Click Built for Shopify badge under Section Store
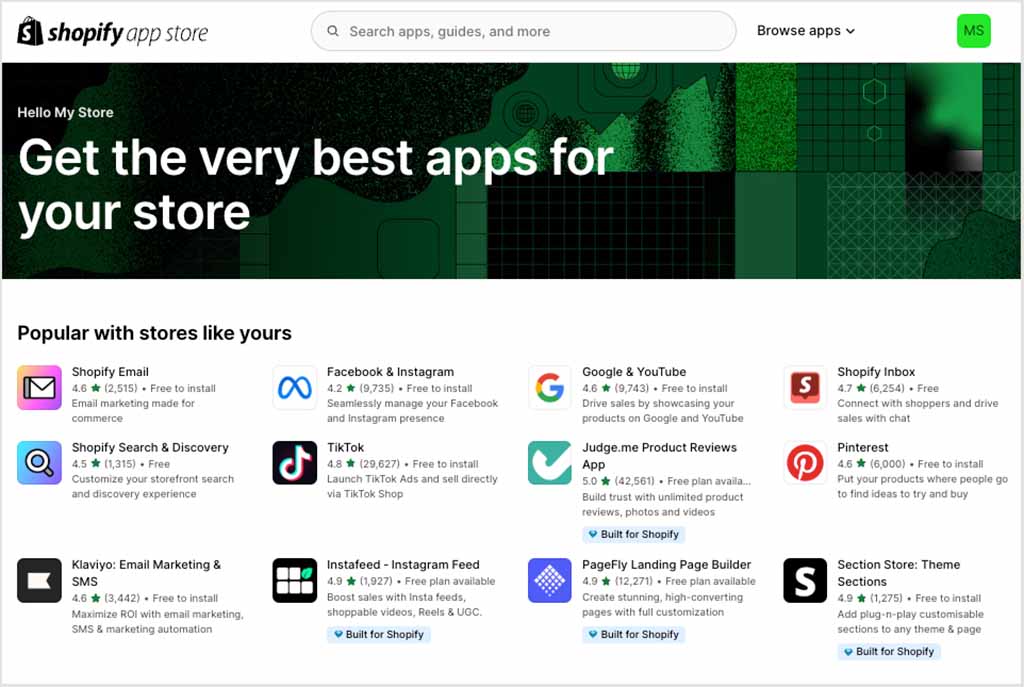 tap(889, 652)
